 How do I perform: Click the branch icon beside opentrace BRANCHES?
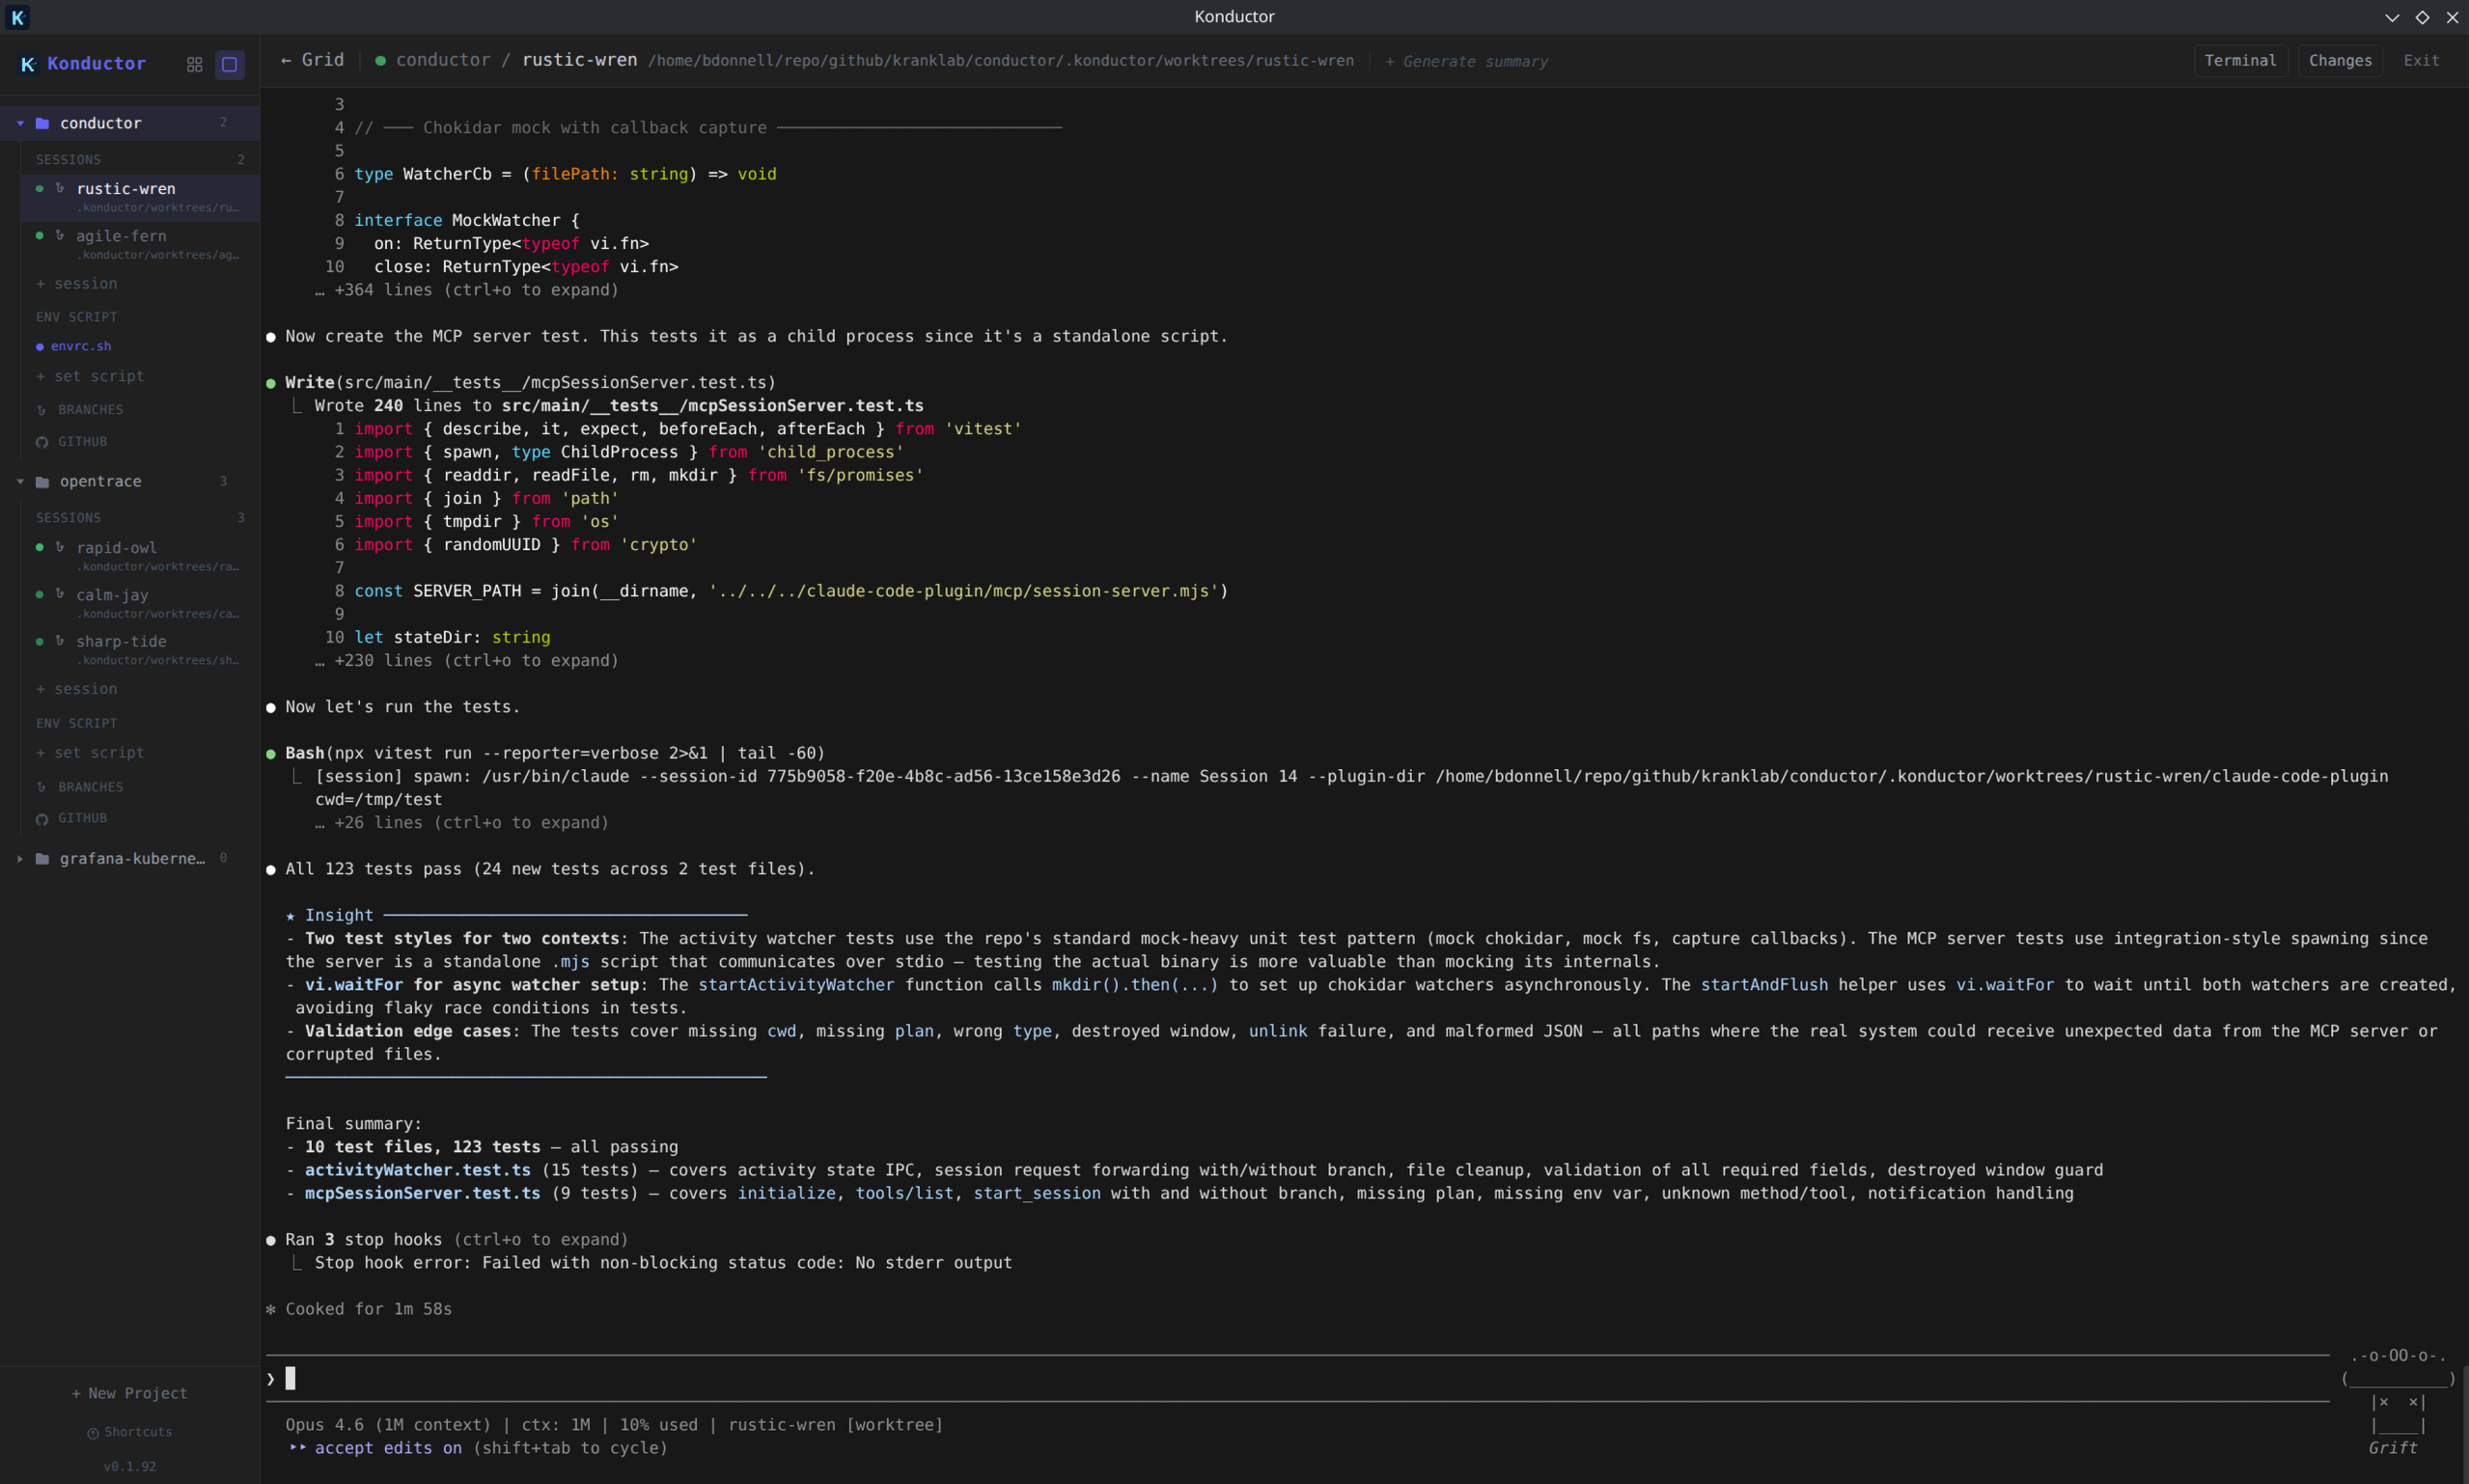coord(42,787)
